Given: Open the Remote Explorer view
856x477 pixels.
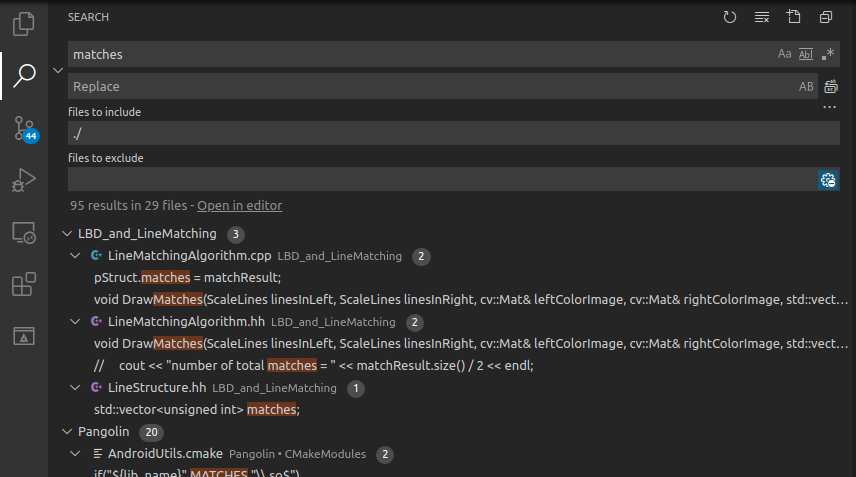Looking at the screenshot, I should click(x=23, y=232).
